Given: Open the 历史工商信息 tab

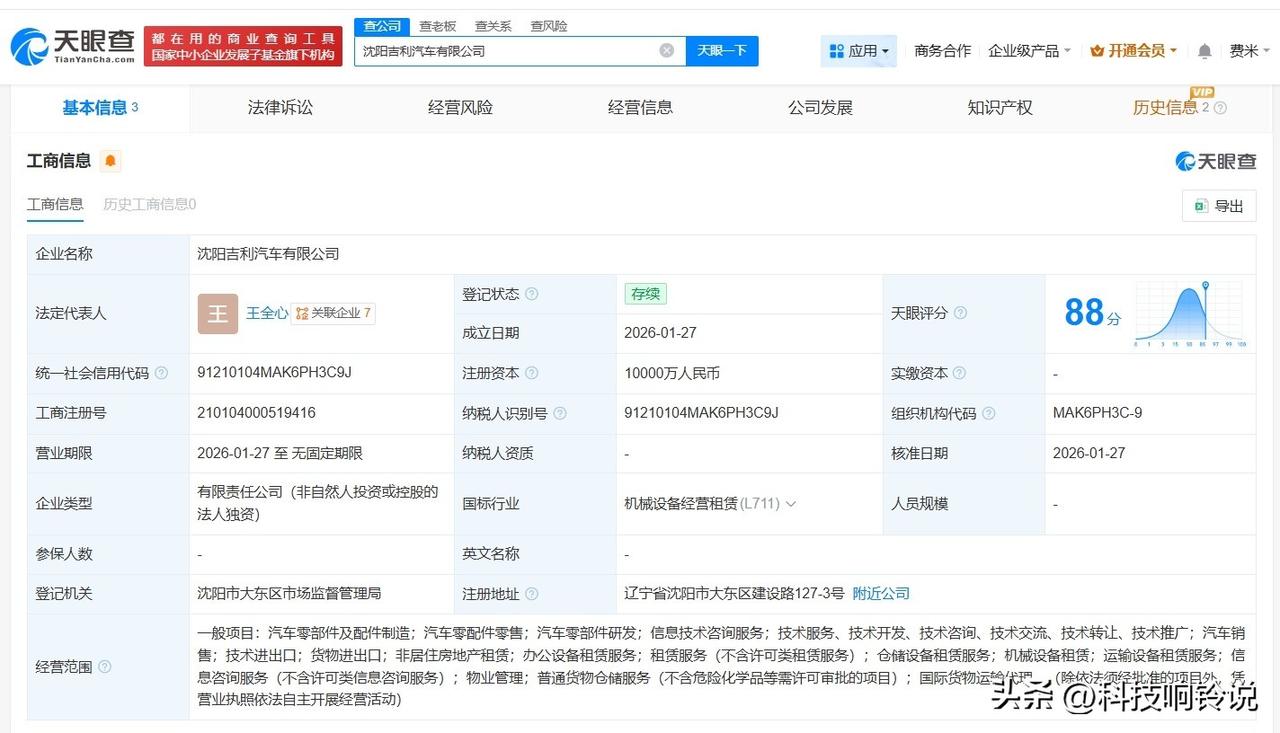Looking at the screenshot, I should tap(148, 205).
